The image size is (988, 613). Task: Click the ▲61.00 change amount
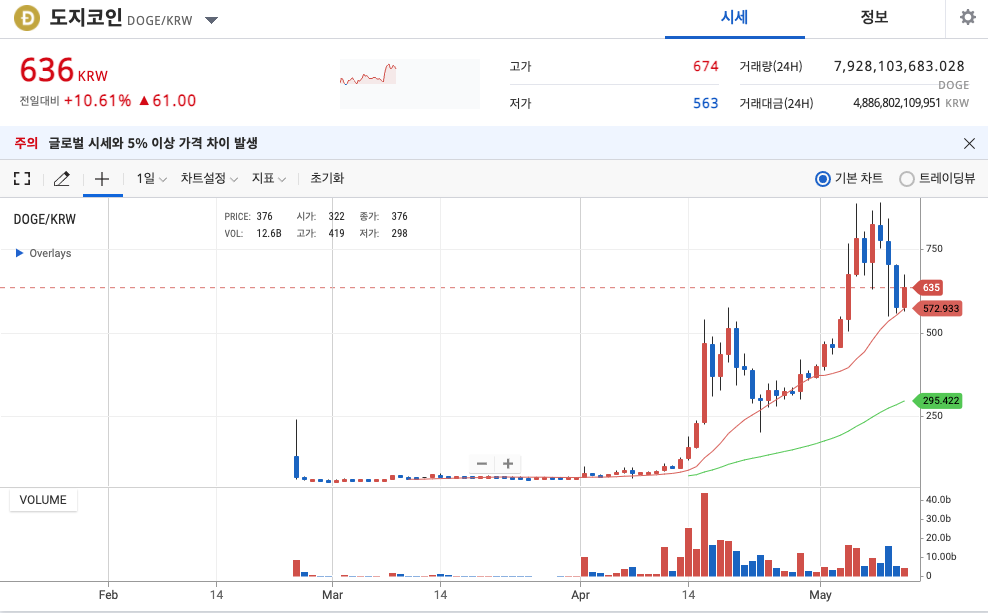click(167, 101)
